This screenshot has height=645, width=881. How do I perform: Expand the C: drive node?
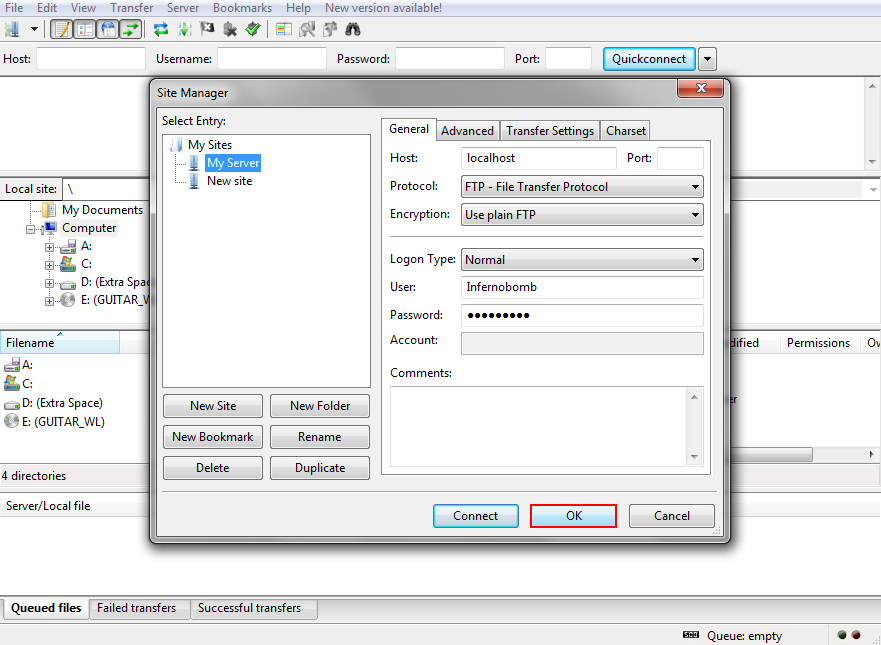pyautogui.click(x=49, y=265)
